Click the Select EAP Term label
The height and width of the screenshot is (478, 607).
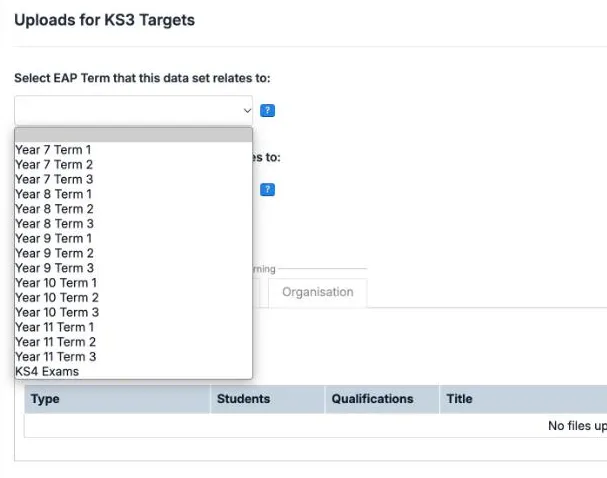142,78
